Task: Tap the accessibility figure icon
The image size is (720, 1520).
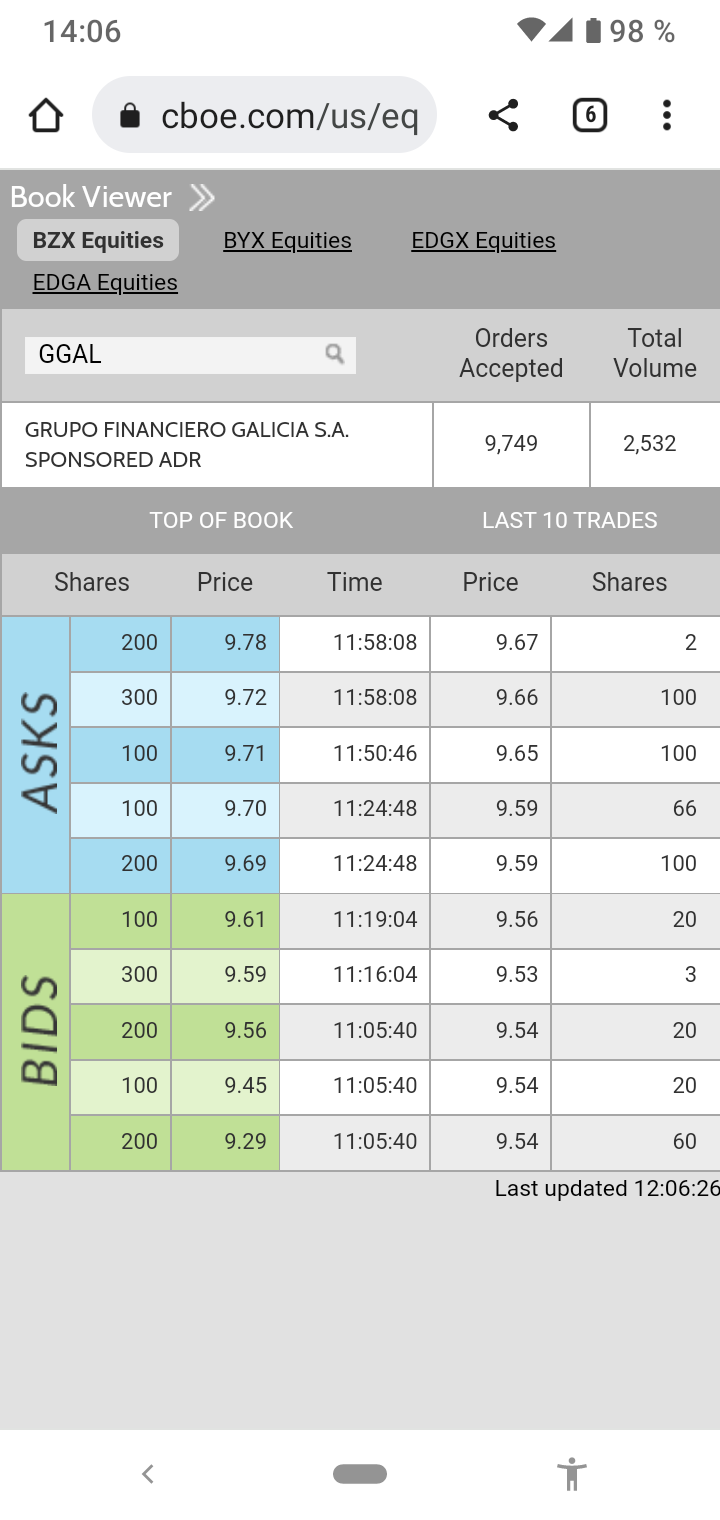Action: click(x=571, y=1473)
